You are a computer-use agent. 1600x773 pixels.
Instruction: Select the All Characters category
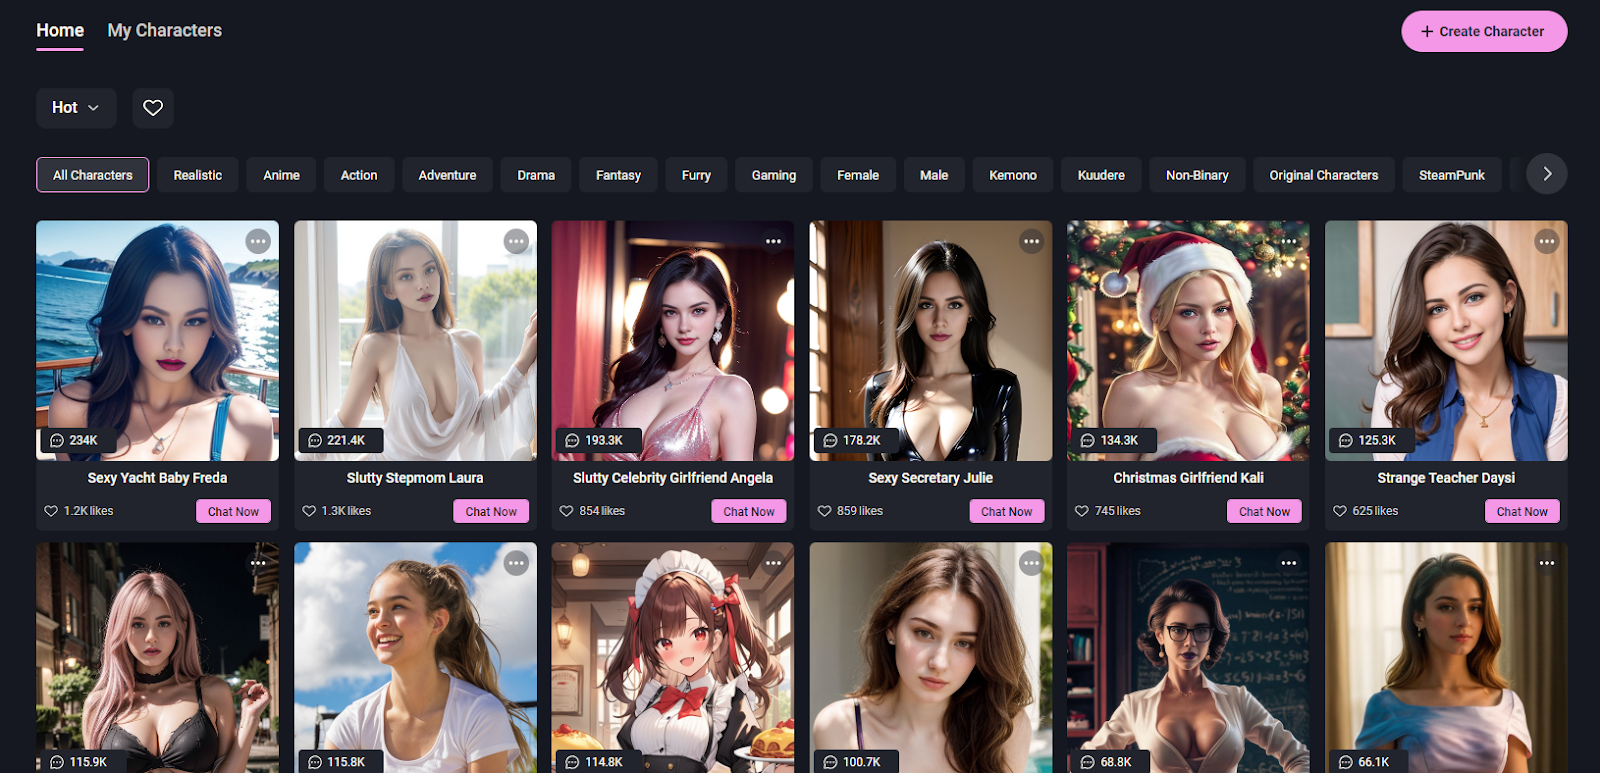coord(93,175)
